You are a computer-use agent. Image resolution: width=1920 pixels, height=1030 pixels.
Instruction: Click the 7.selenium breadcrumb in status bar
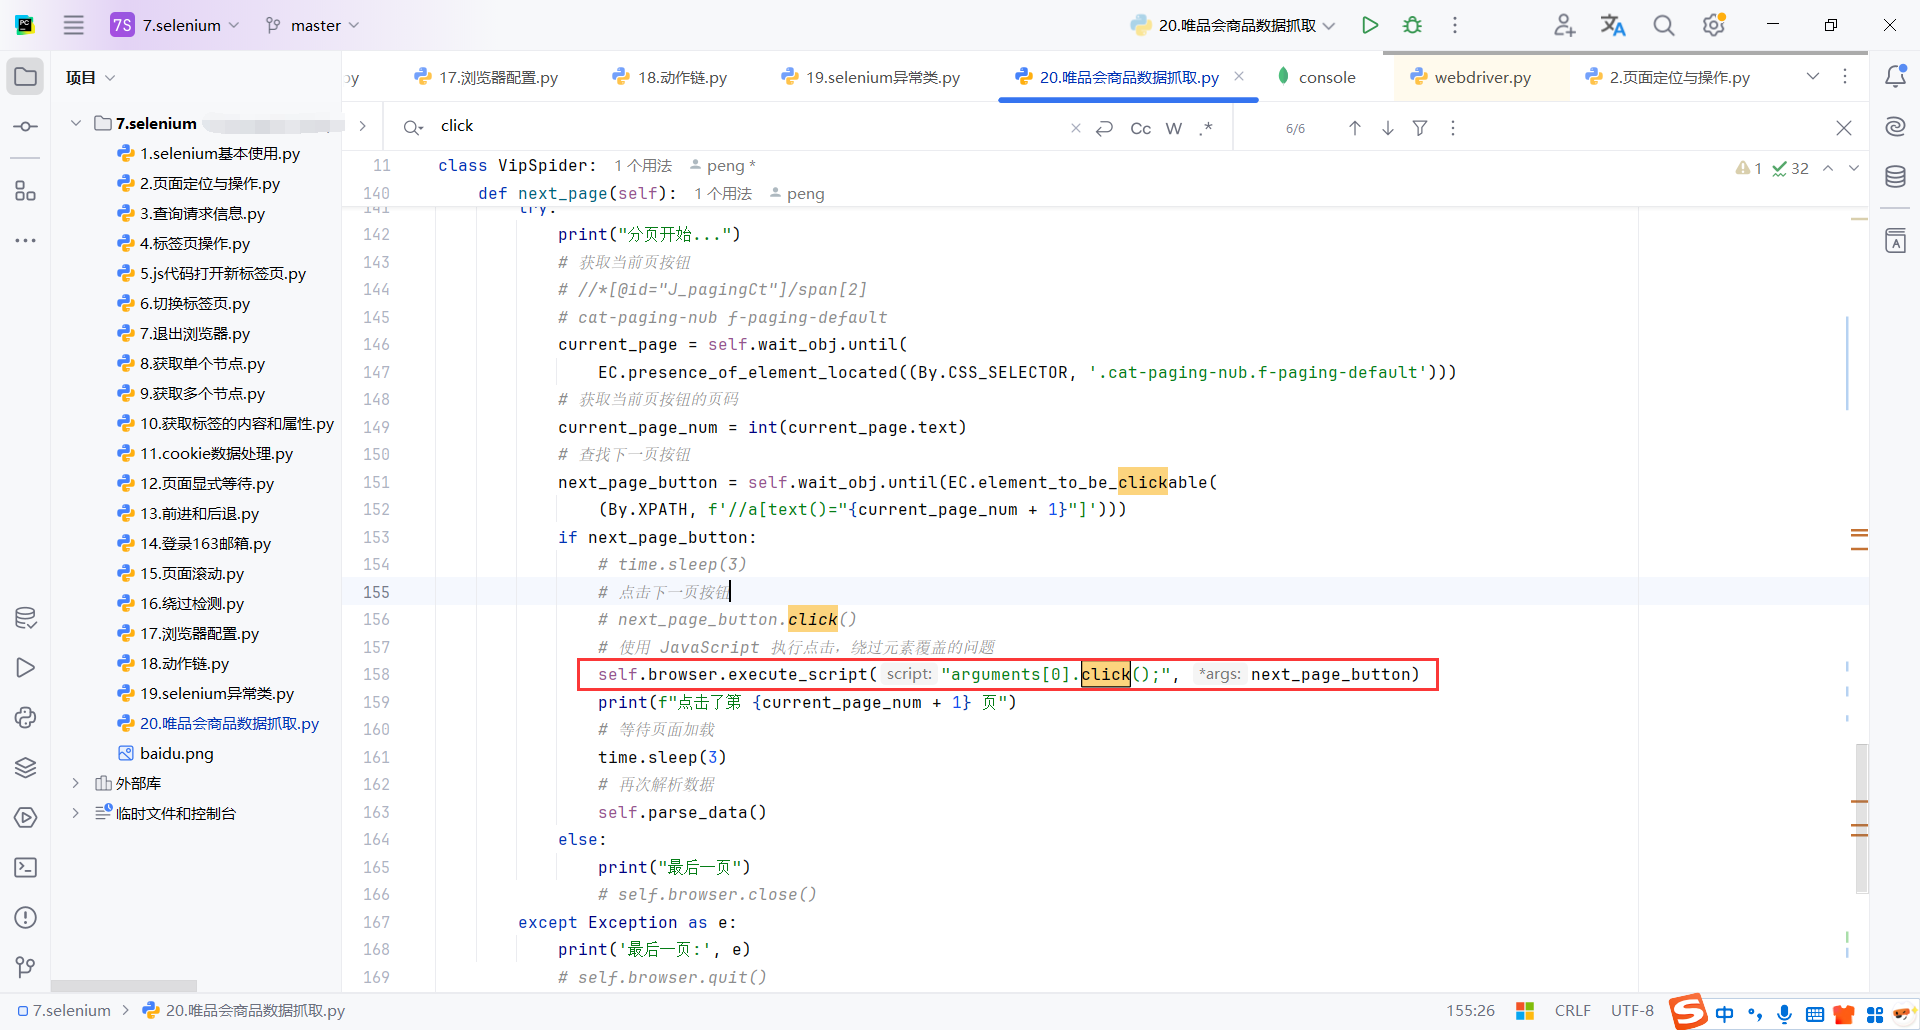click(x=64, y=1011)
